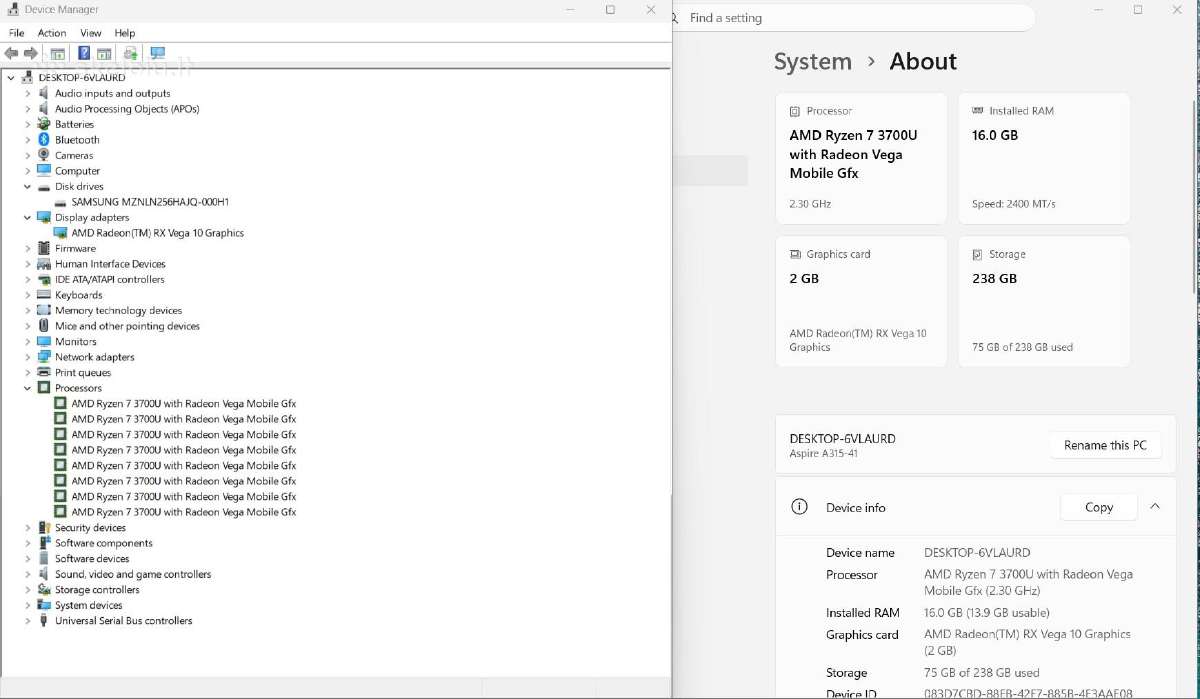Collapse the Processors node
Screen dimensions: 1200x699
tap(28, 388)
